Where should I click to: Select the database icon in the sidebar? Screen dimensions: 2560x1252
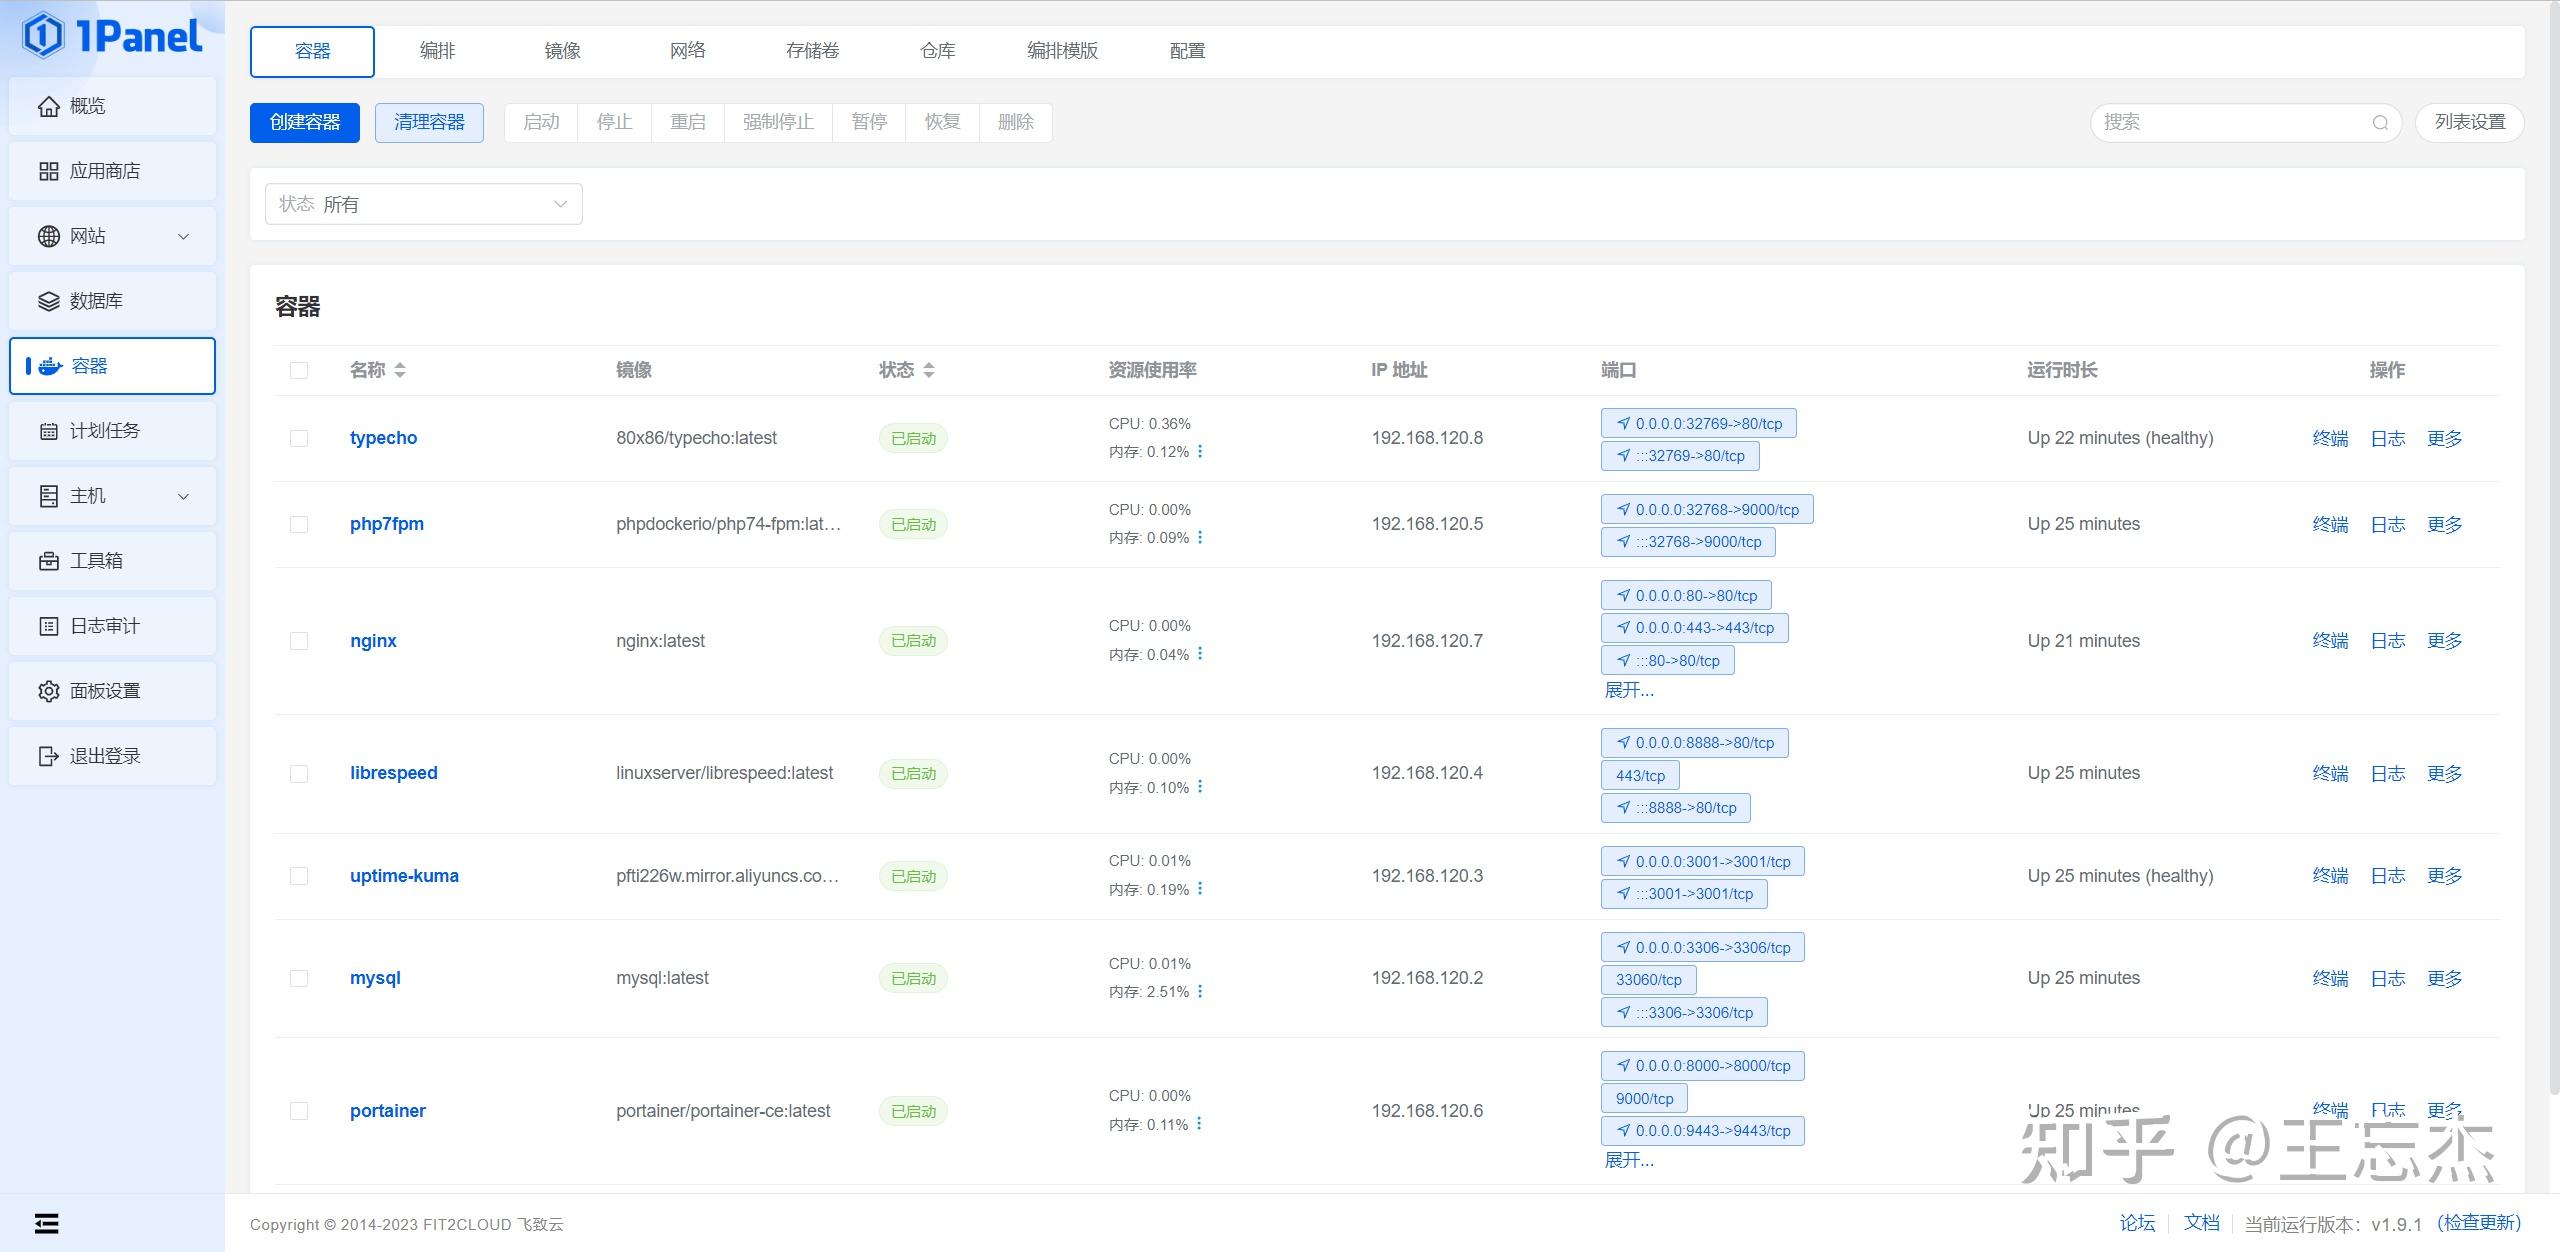pyautogui.click(x=49, y=300)
